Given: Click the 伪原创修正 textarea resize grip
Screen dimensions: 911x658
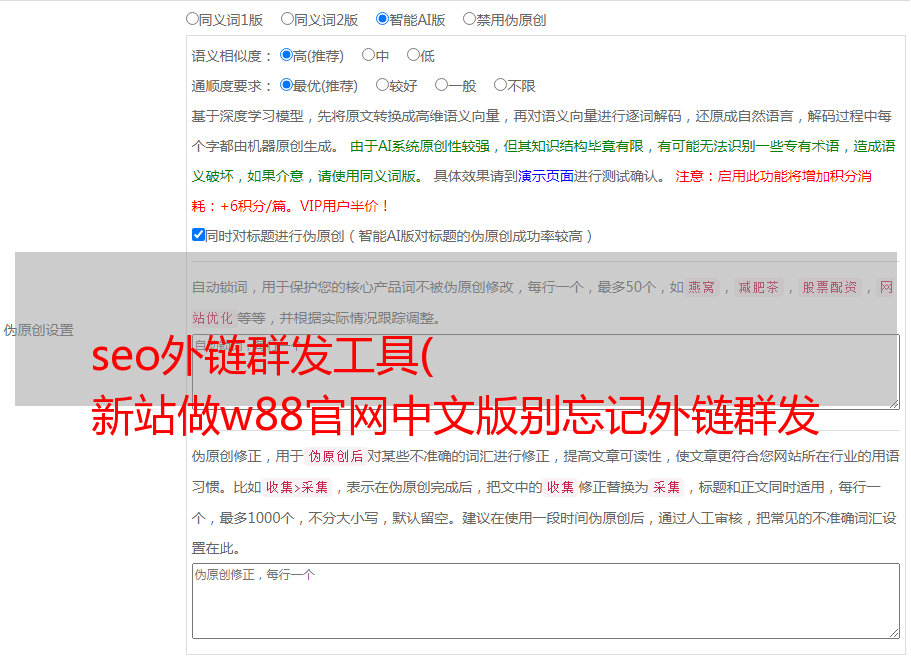Looking at the screenshot, I should (x=894, y=633).
